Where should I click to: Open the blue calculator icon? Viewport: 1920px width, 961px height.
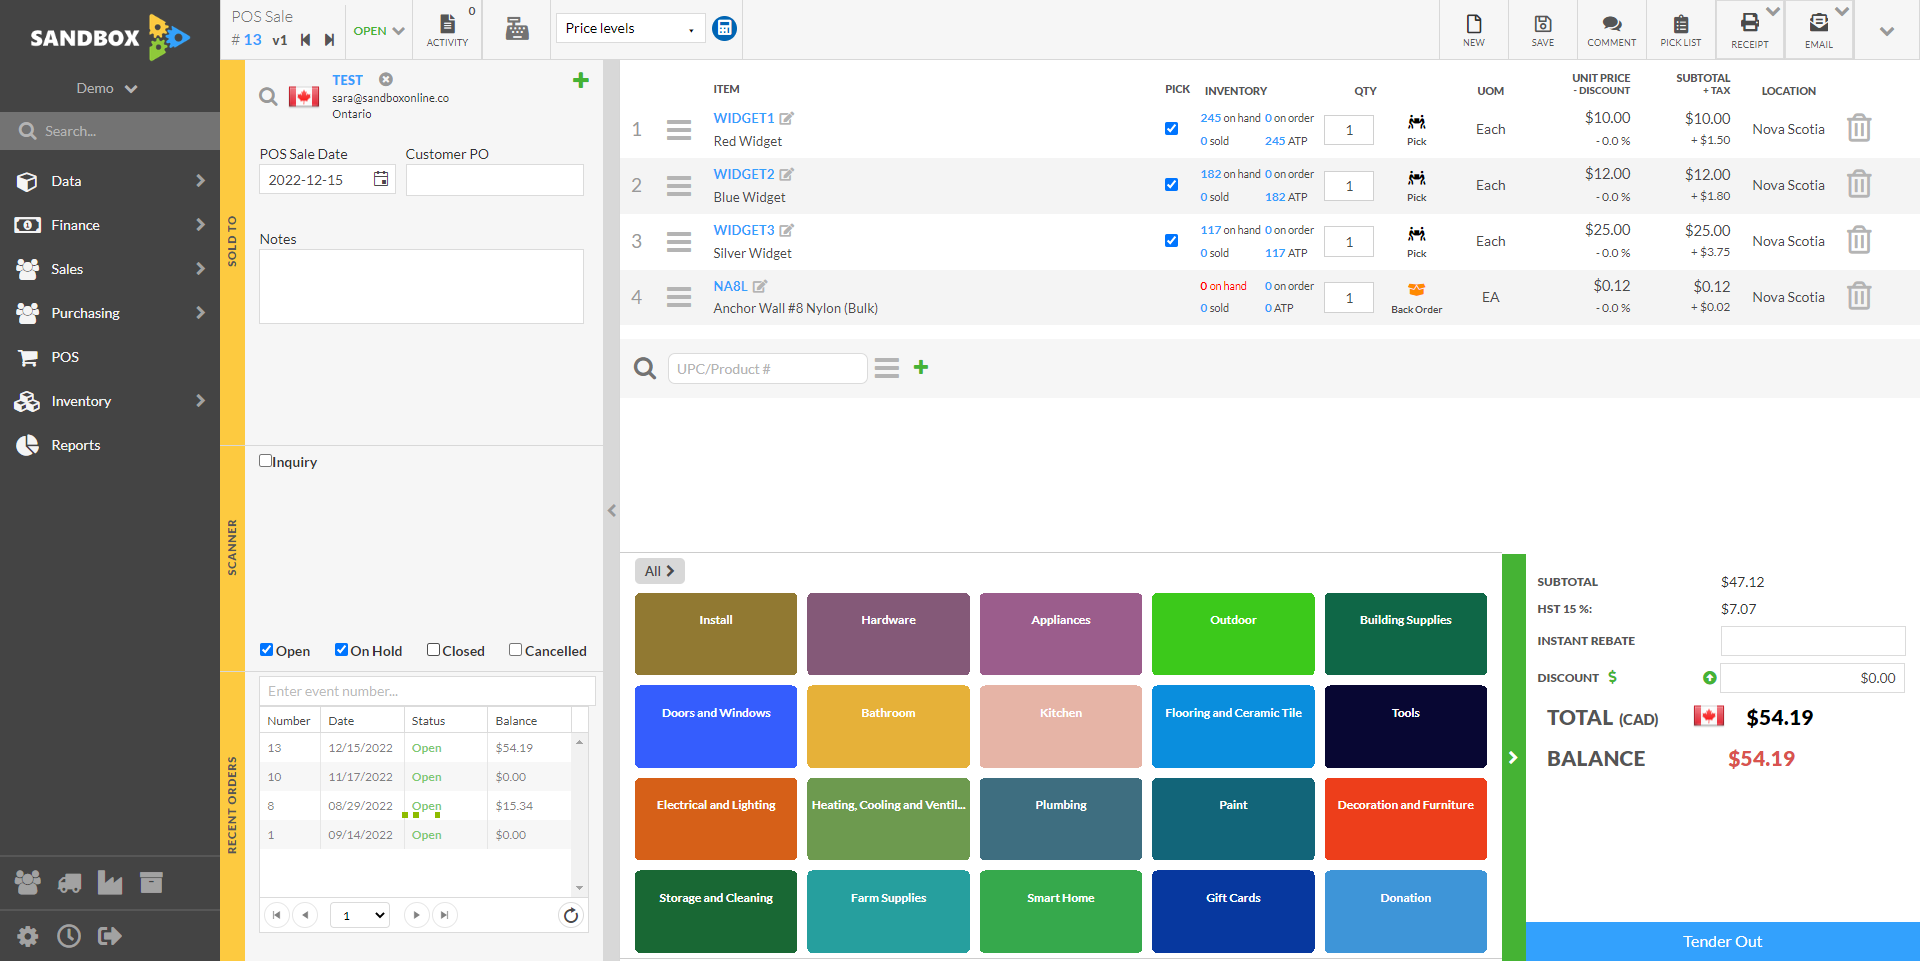tap(725, 28)
